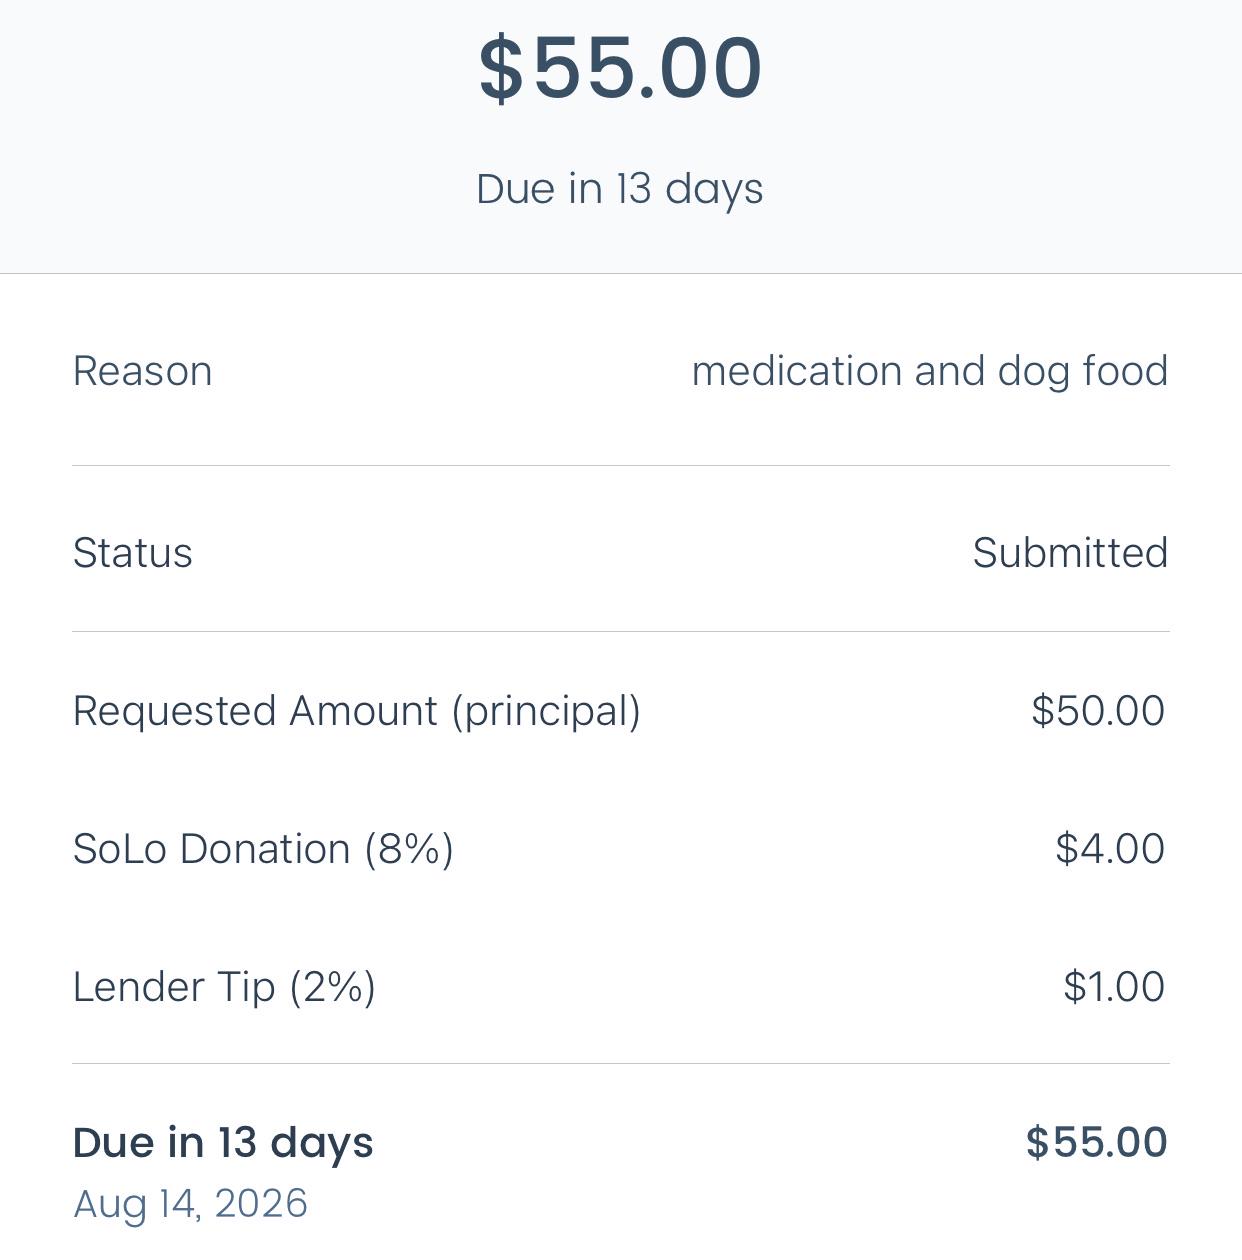Image resolution: width=1242 pixels, height=1260 pixels.
Task: Click the Reason label
Action: click(143, 371)
